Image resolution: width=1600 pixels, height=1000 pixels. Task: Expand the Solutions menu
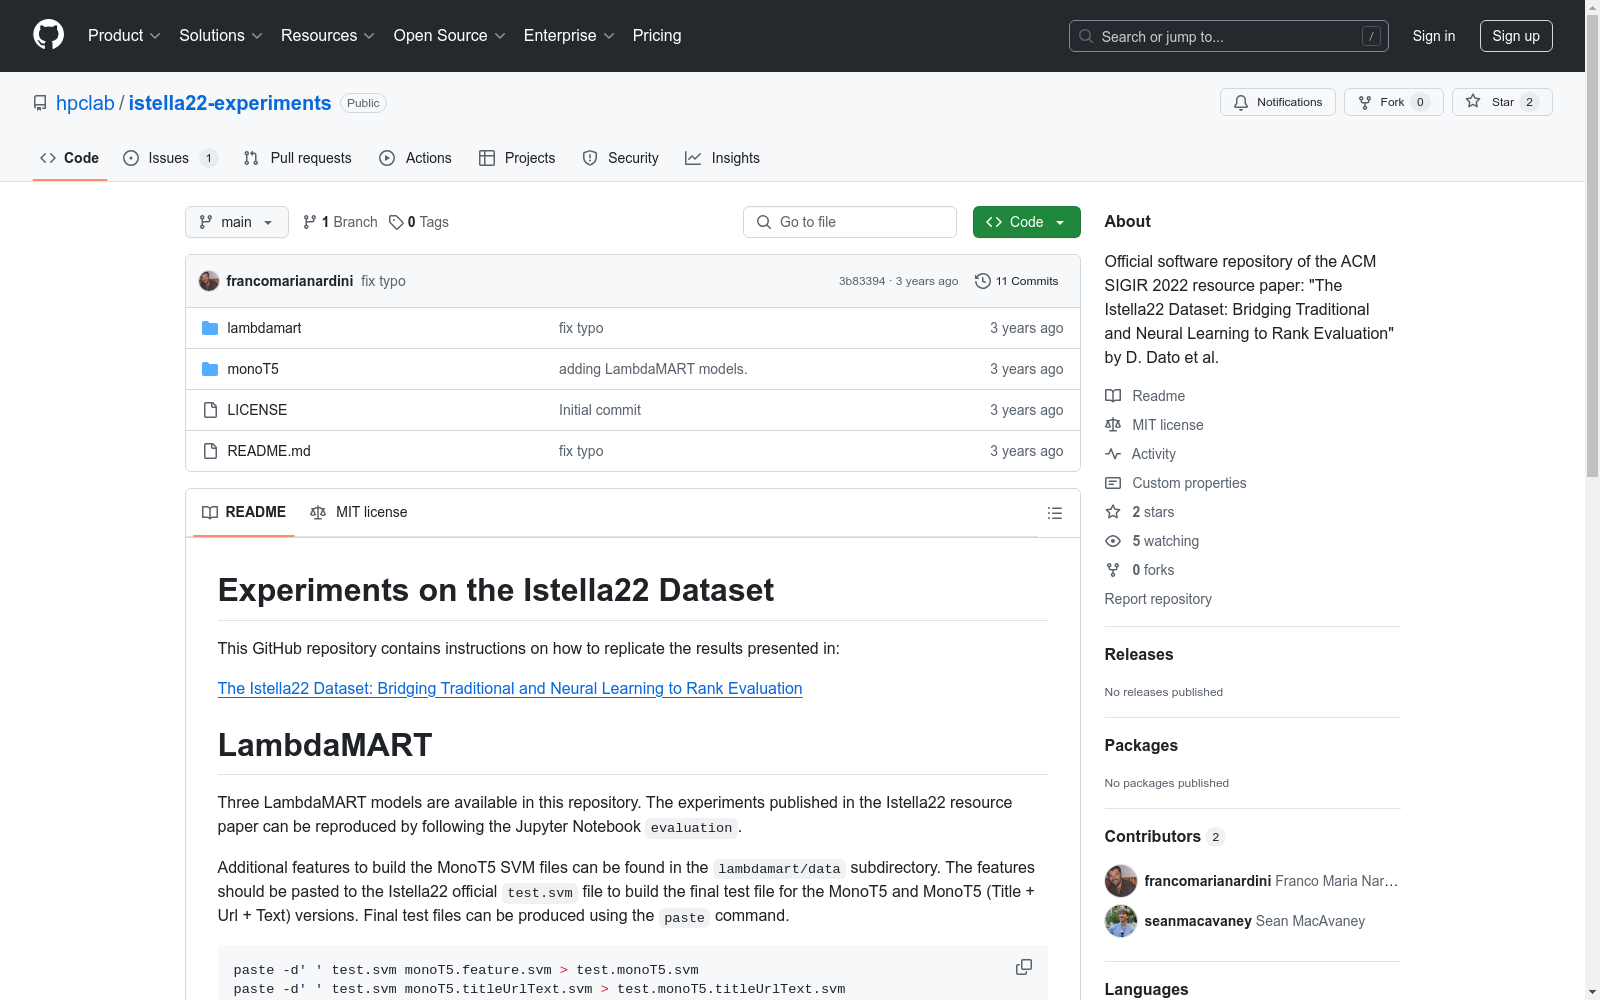[x=221, y=36]
